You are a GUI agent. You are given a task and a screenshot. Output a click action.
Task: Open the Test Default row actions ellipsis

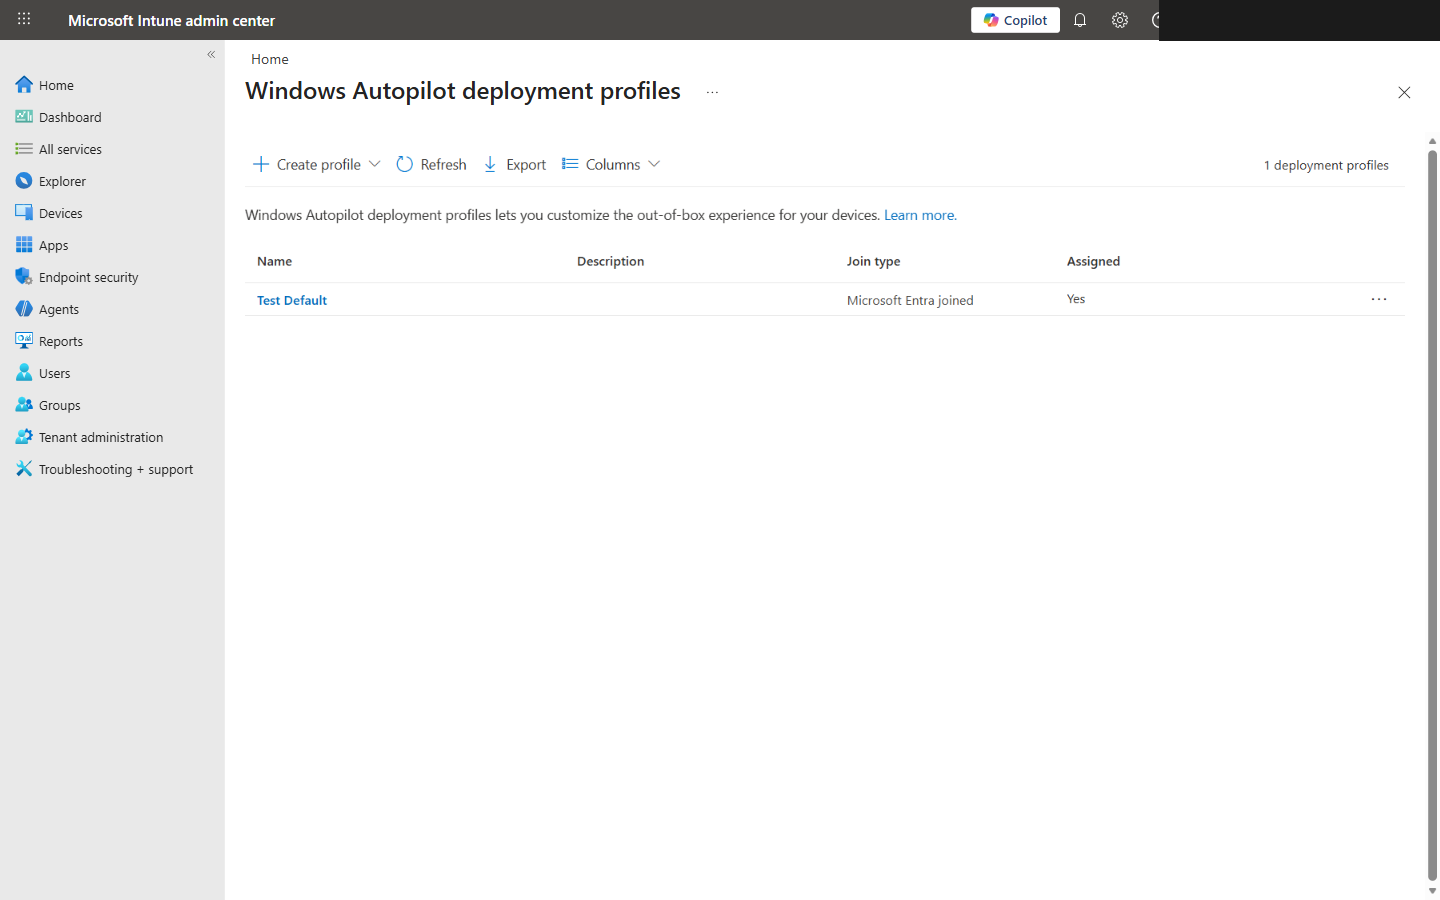[x=1379, y=298]
